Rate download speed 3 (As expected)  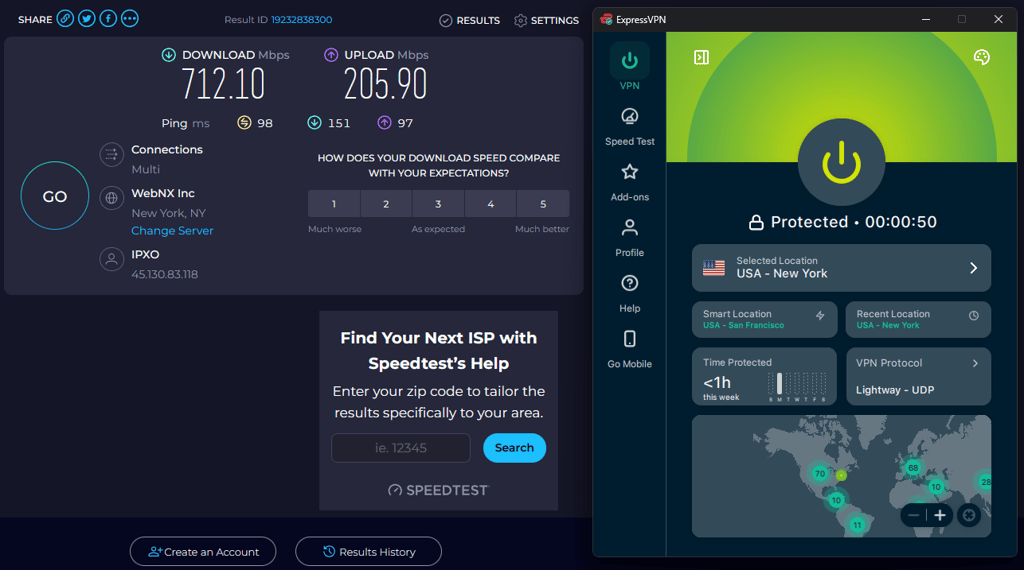click(438, 204)
